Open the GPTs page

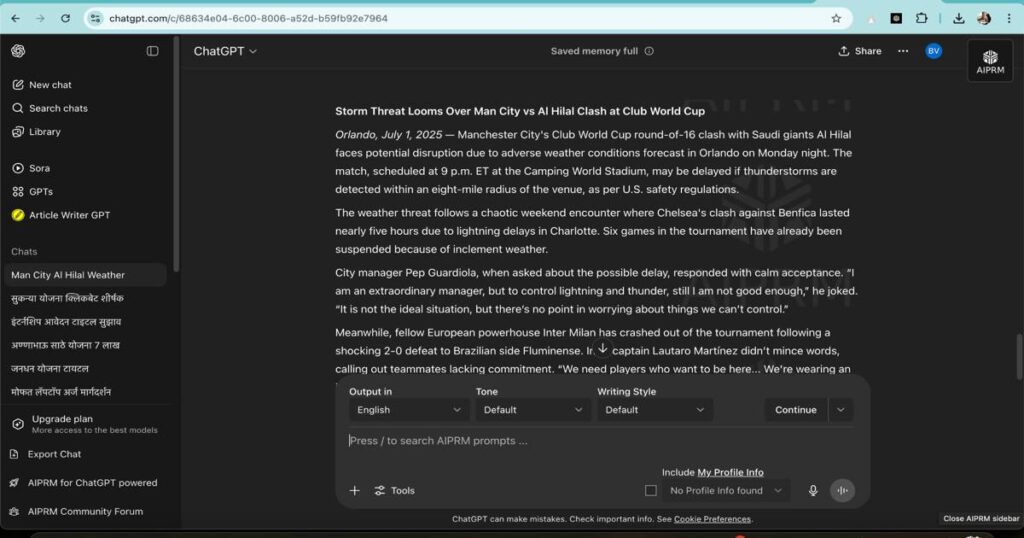32,192
